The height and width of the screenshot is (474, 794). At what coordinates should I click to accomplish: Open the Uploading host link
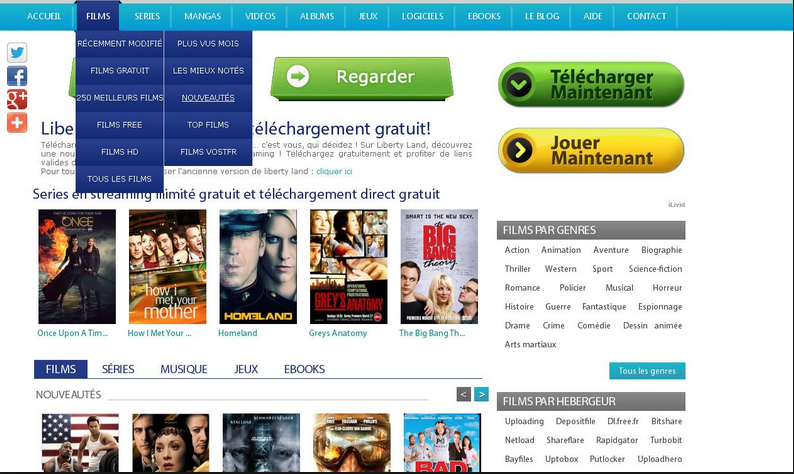[524, 421]
